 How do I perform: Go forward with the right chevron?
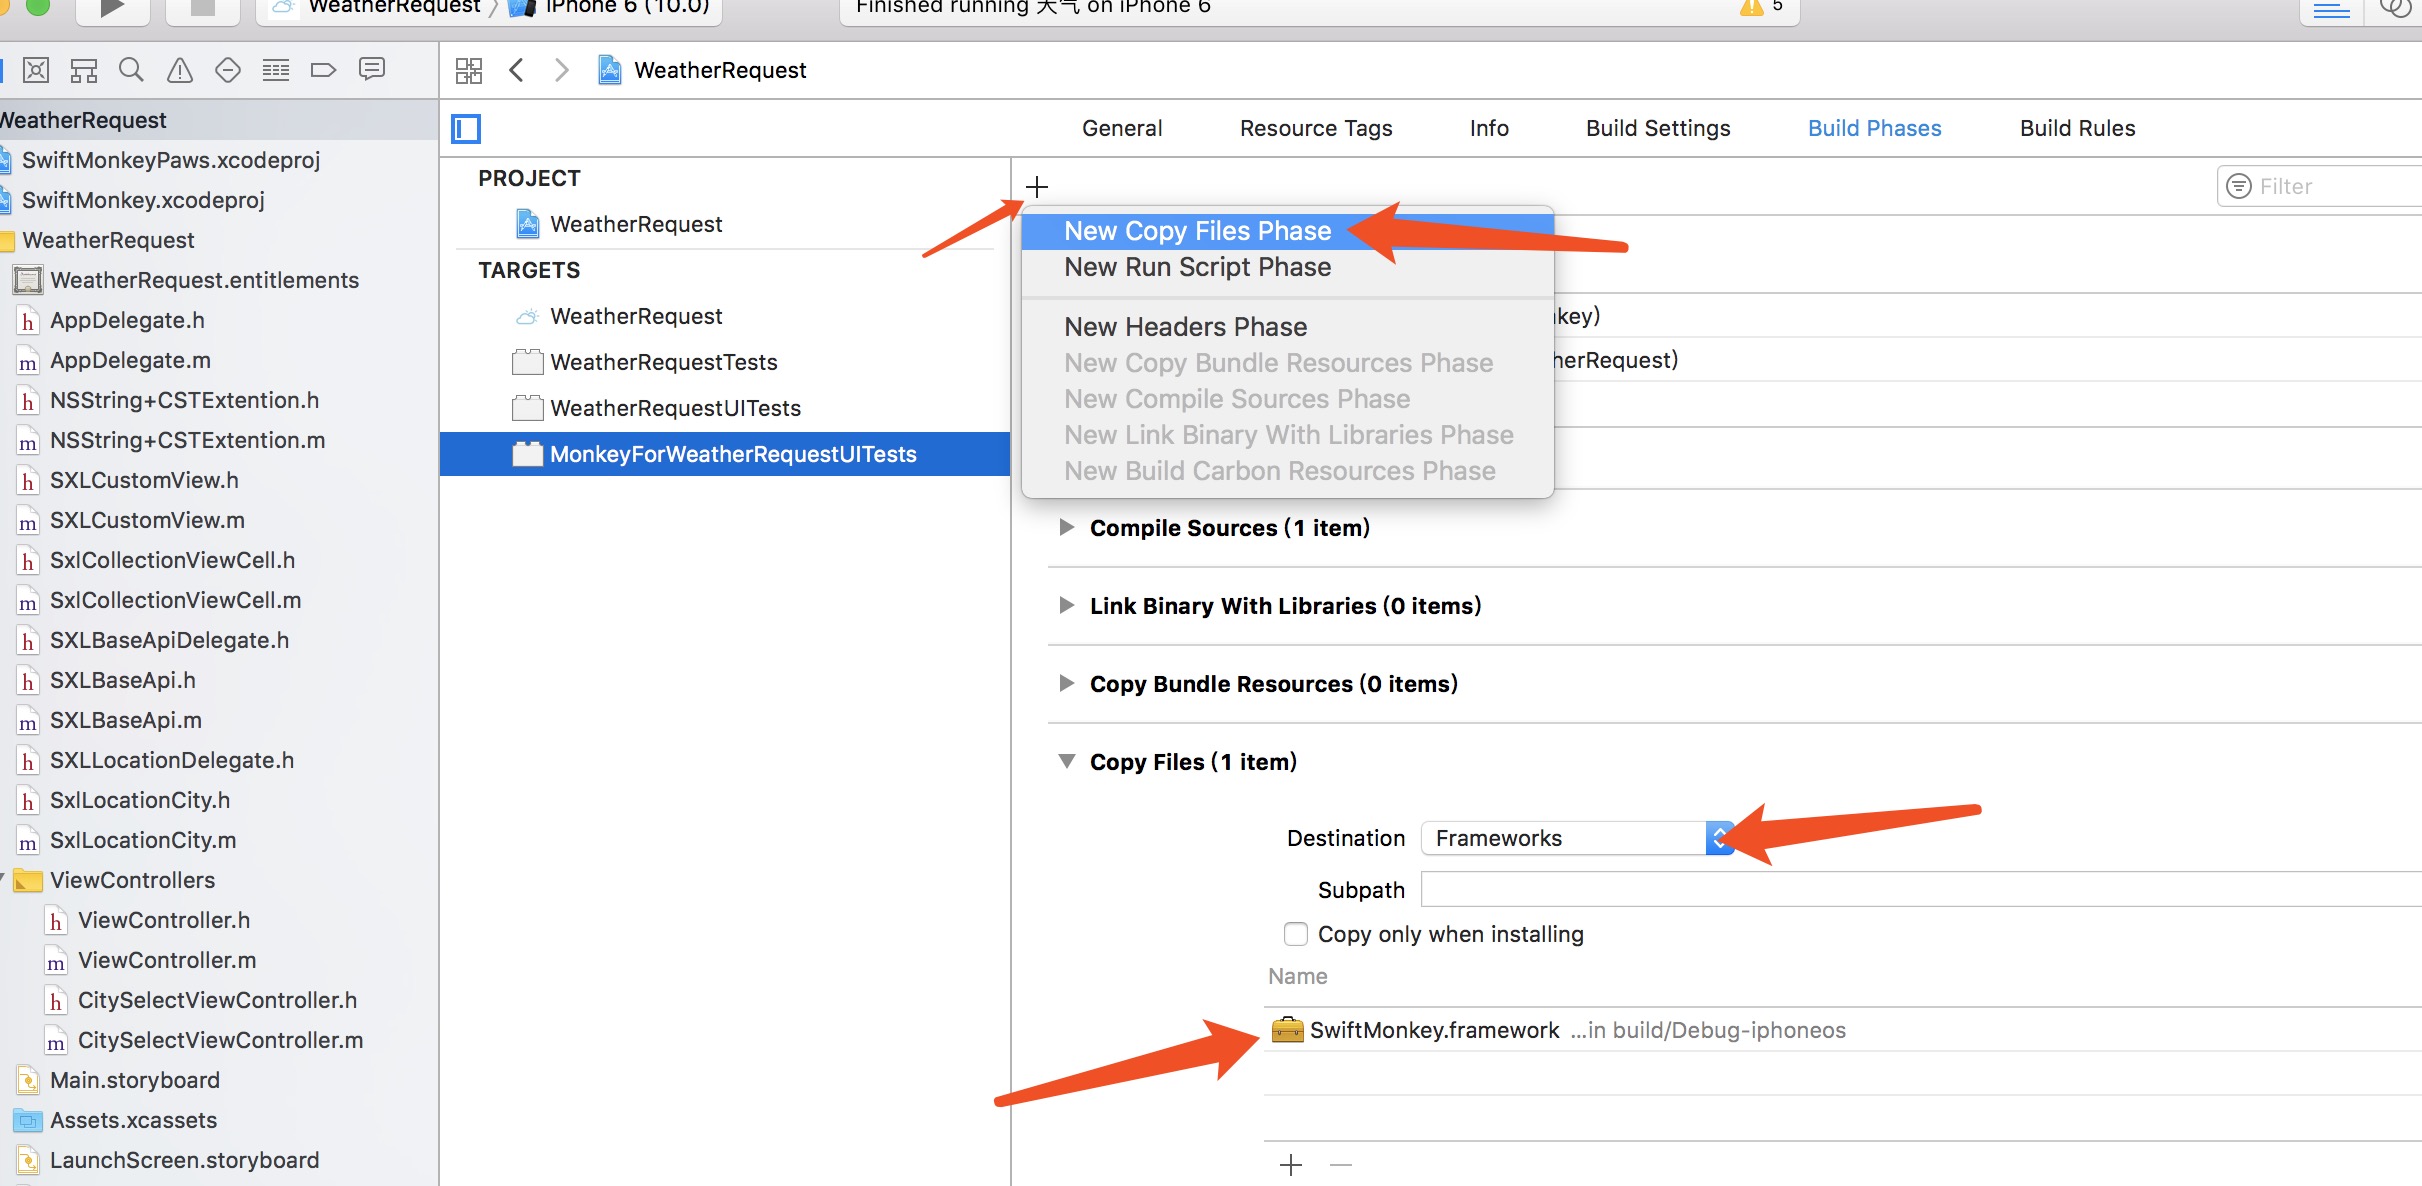click(x=562, y=70)
